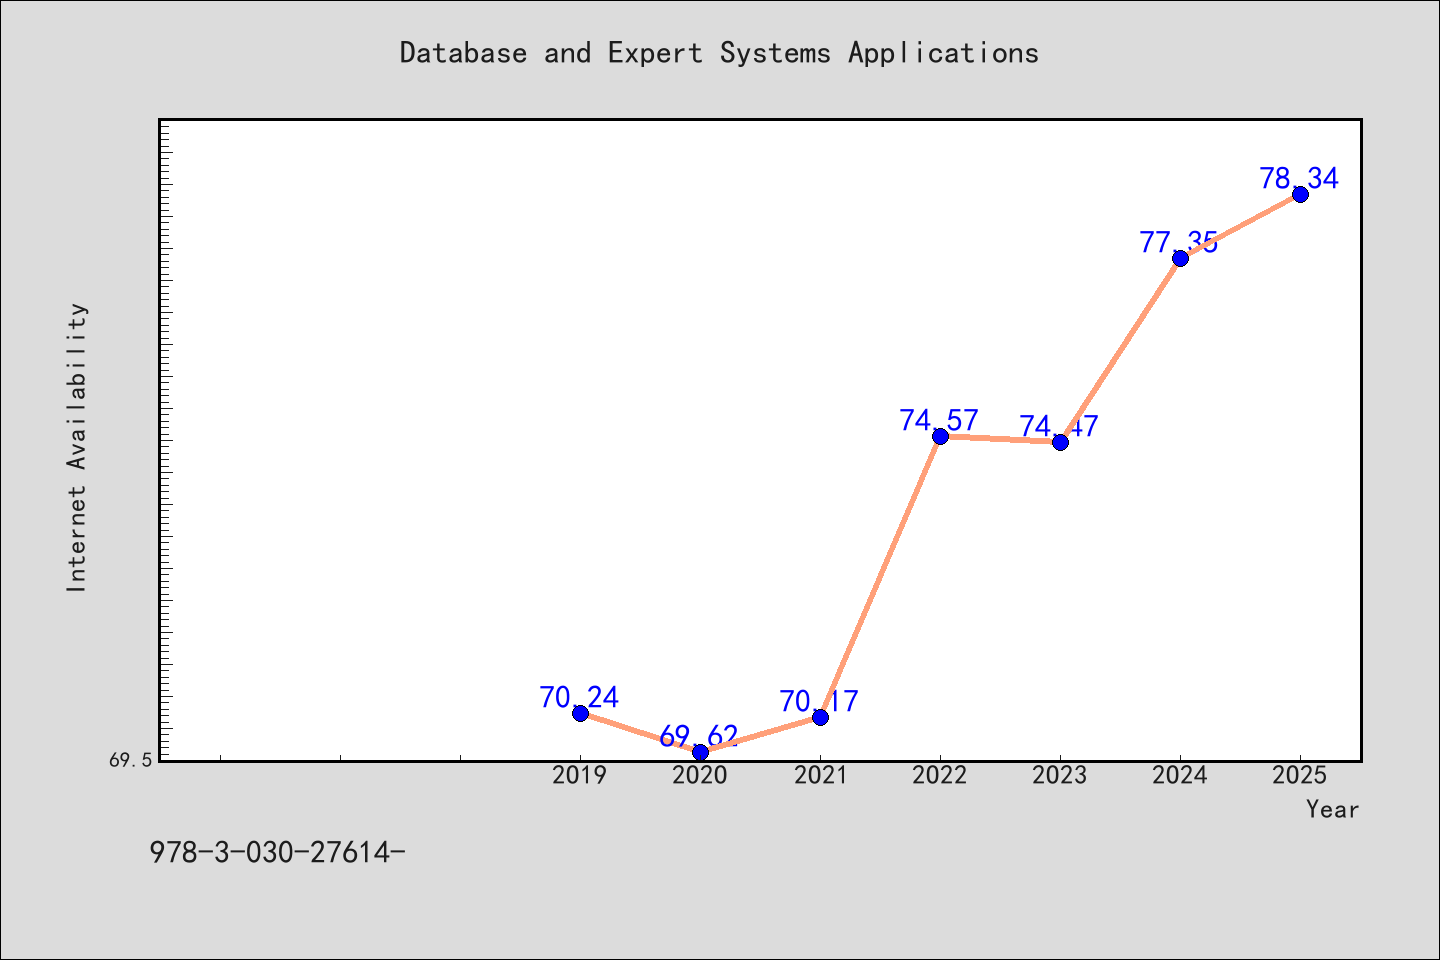Select the value label 69.62
Image resolution: width=1440 pixels, height=960 pixels.
(x=700, y=736)
